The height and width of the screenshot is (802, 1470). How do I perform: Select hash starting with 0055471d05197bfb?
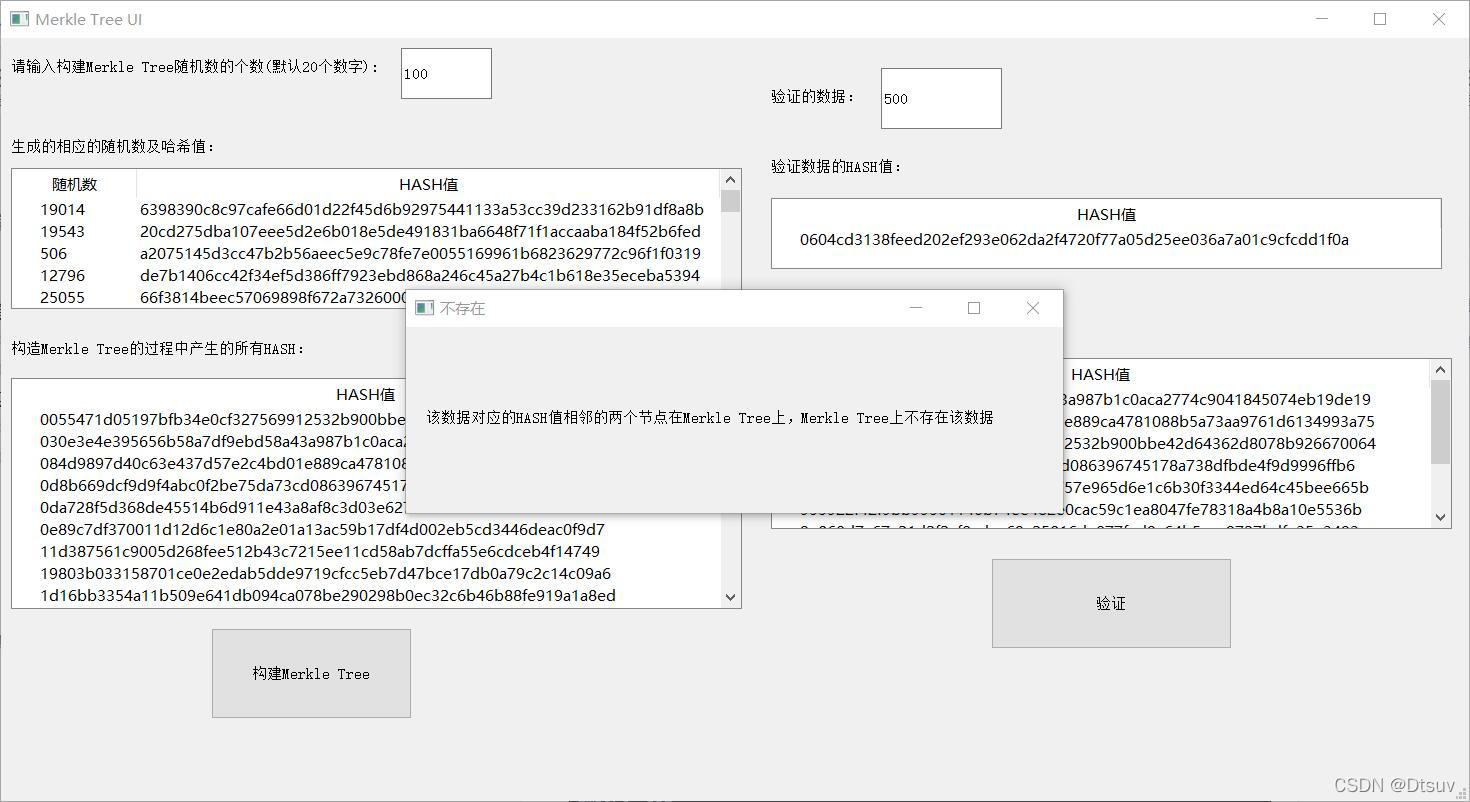[x=223, y=419]
